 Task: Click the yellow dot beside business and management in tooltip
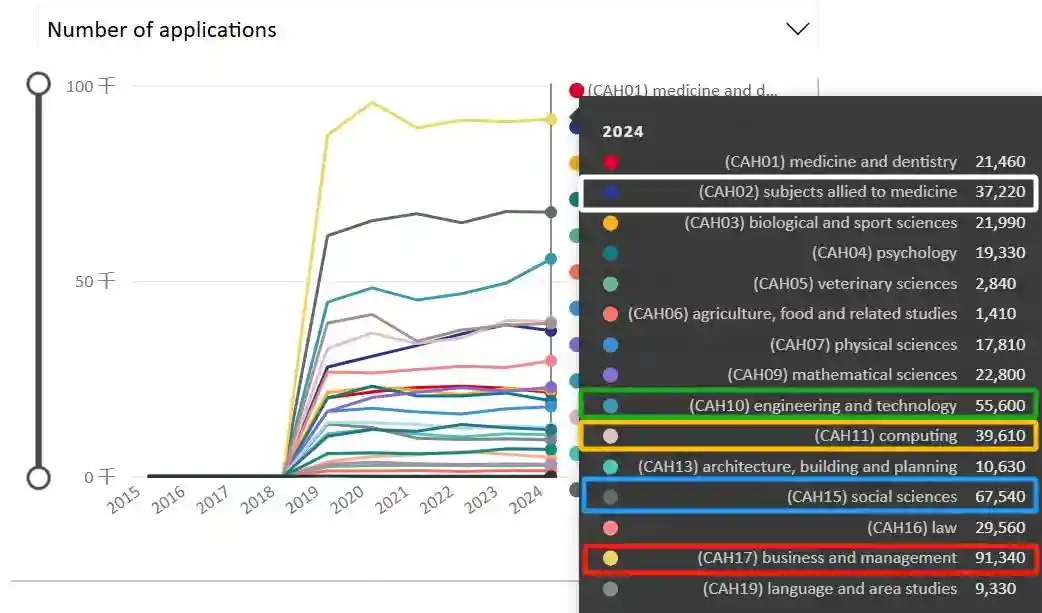coord(611,559)
